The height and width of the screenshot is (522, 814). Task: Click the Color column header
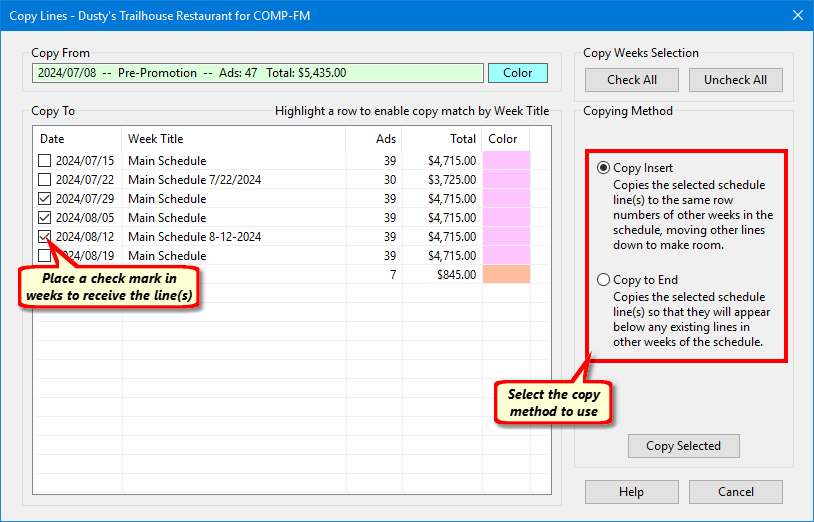506,139
